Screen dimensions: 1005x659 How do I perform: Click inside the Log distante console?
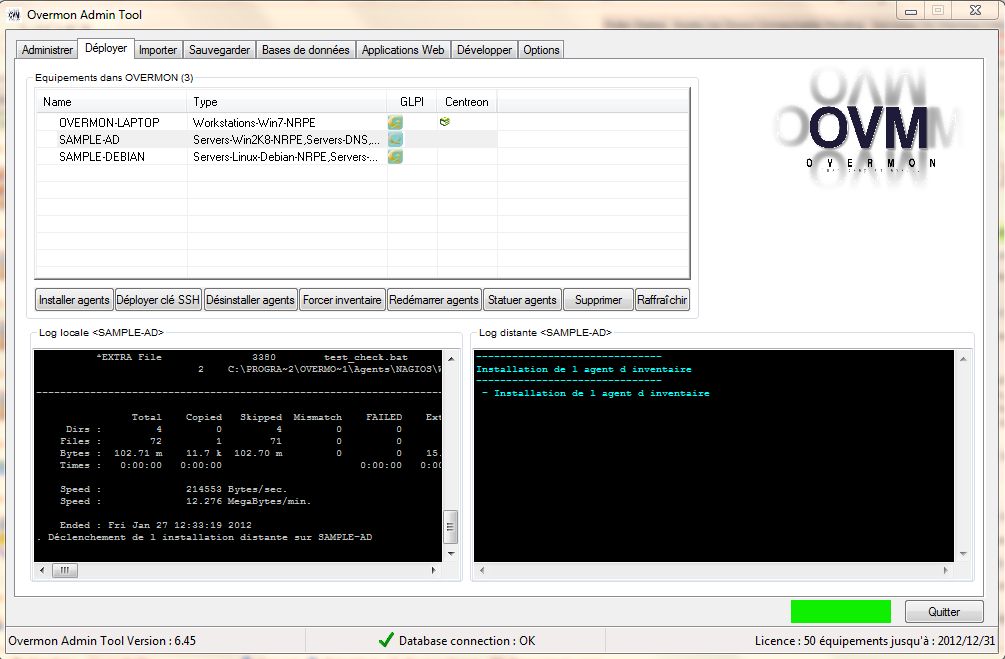(x=713, y=456)
